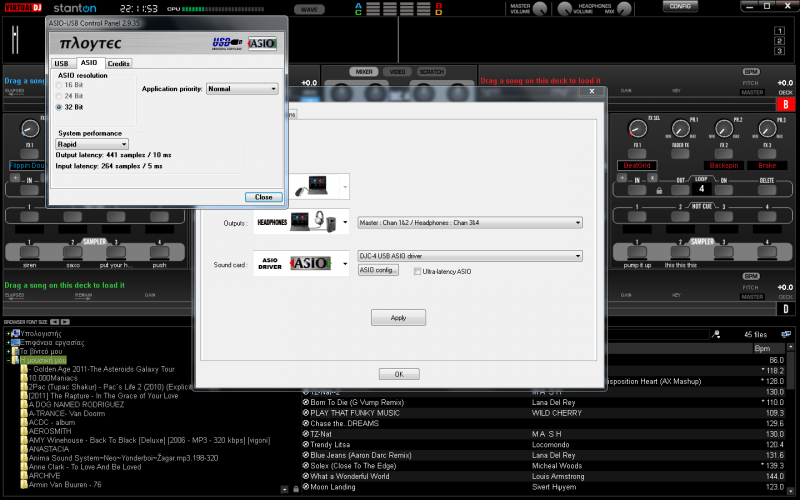Select the ASIO tab in control panel
This screenshot has width=800, height=500.
89,62
